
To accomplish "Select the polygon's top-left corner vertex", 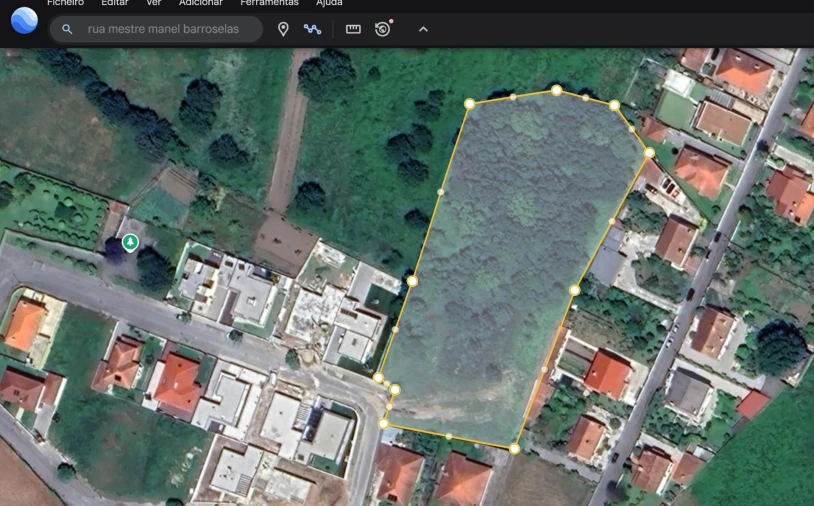I will (469, 104).
